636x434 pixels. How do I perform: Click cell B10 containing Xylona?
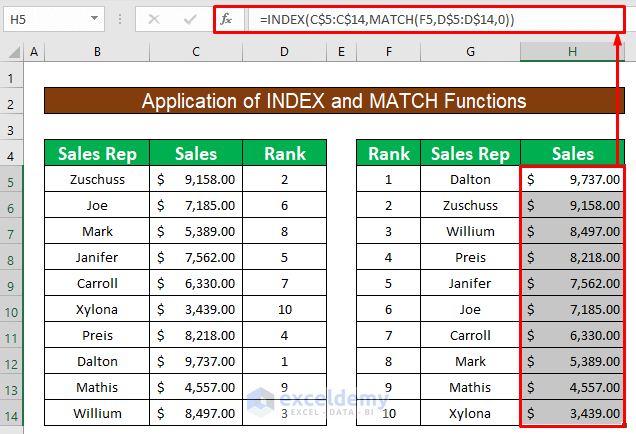click(97, 309)
